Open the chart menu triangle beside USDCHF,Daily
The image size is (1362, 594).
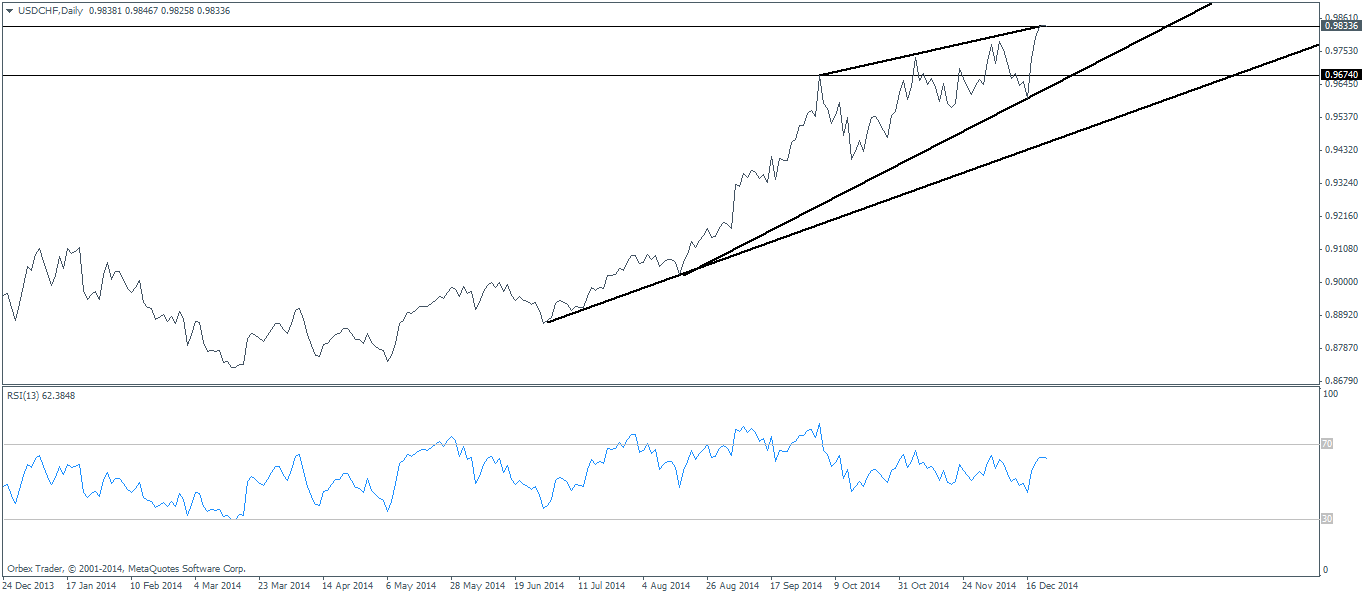9,10
